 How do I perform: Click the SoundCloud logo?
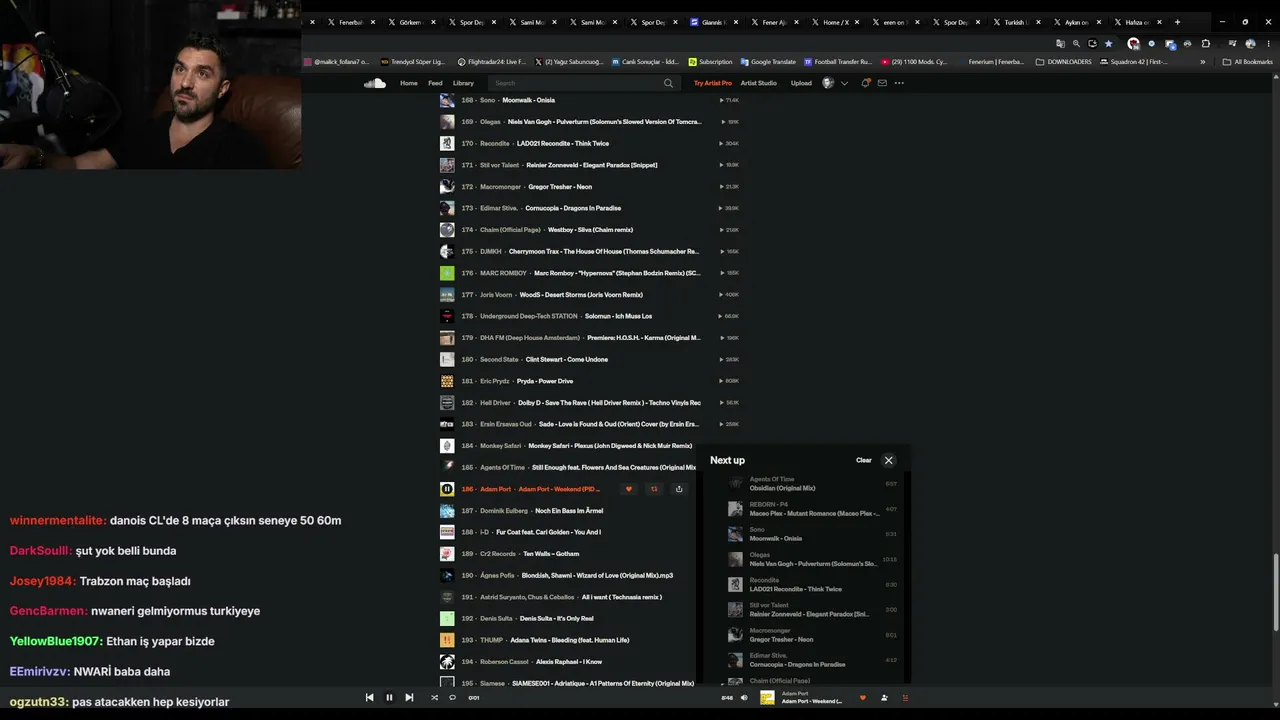[375, 83]
